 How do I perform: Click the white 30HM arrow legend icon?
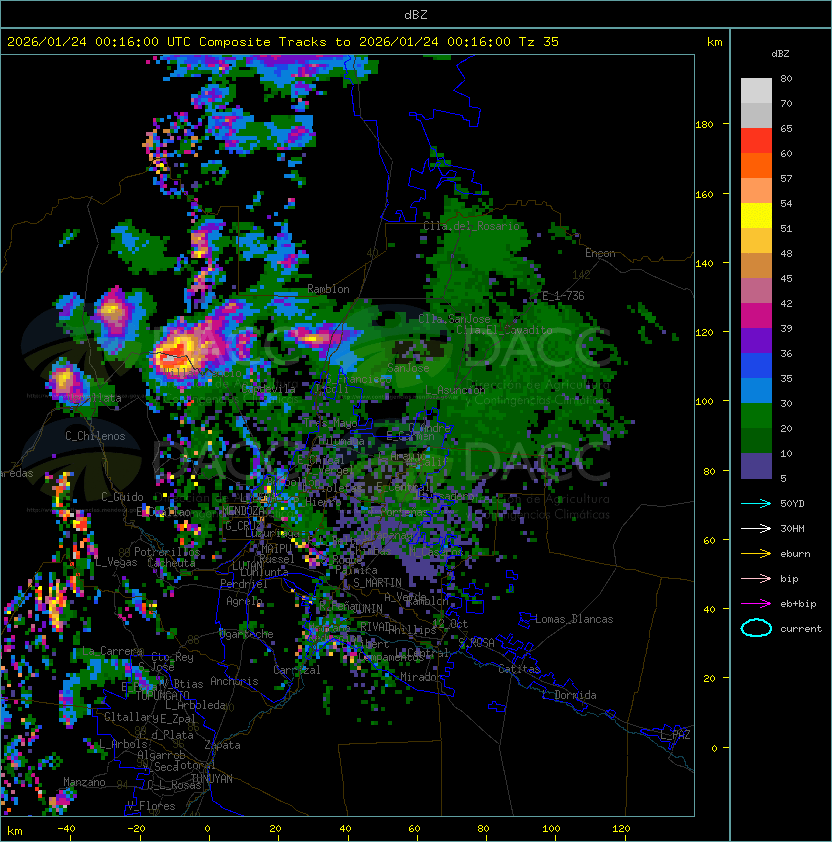(756, 528)
